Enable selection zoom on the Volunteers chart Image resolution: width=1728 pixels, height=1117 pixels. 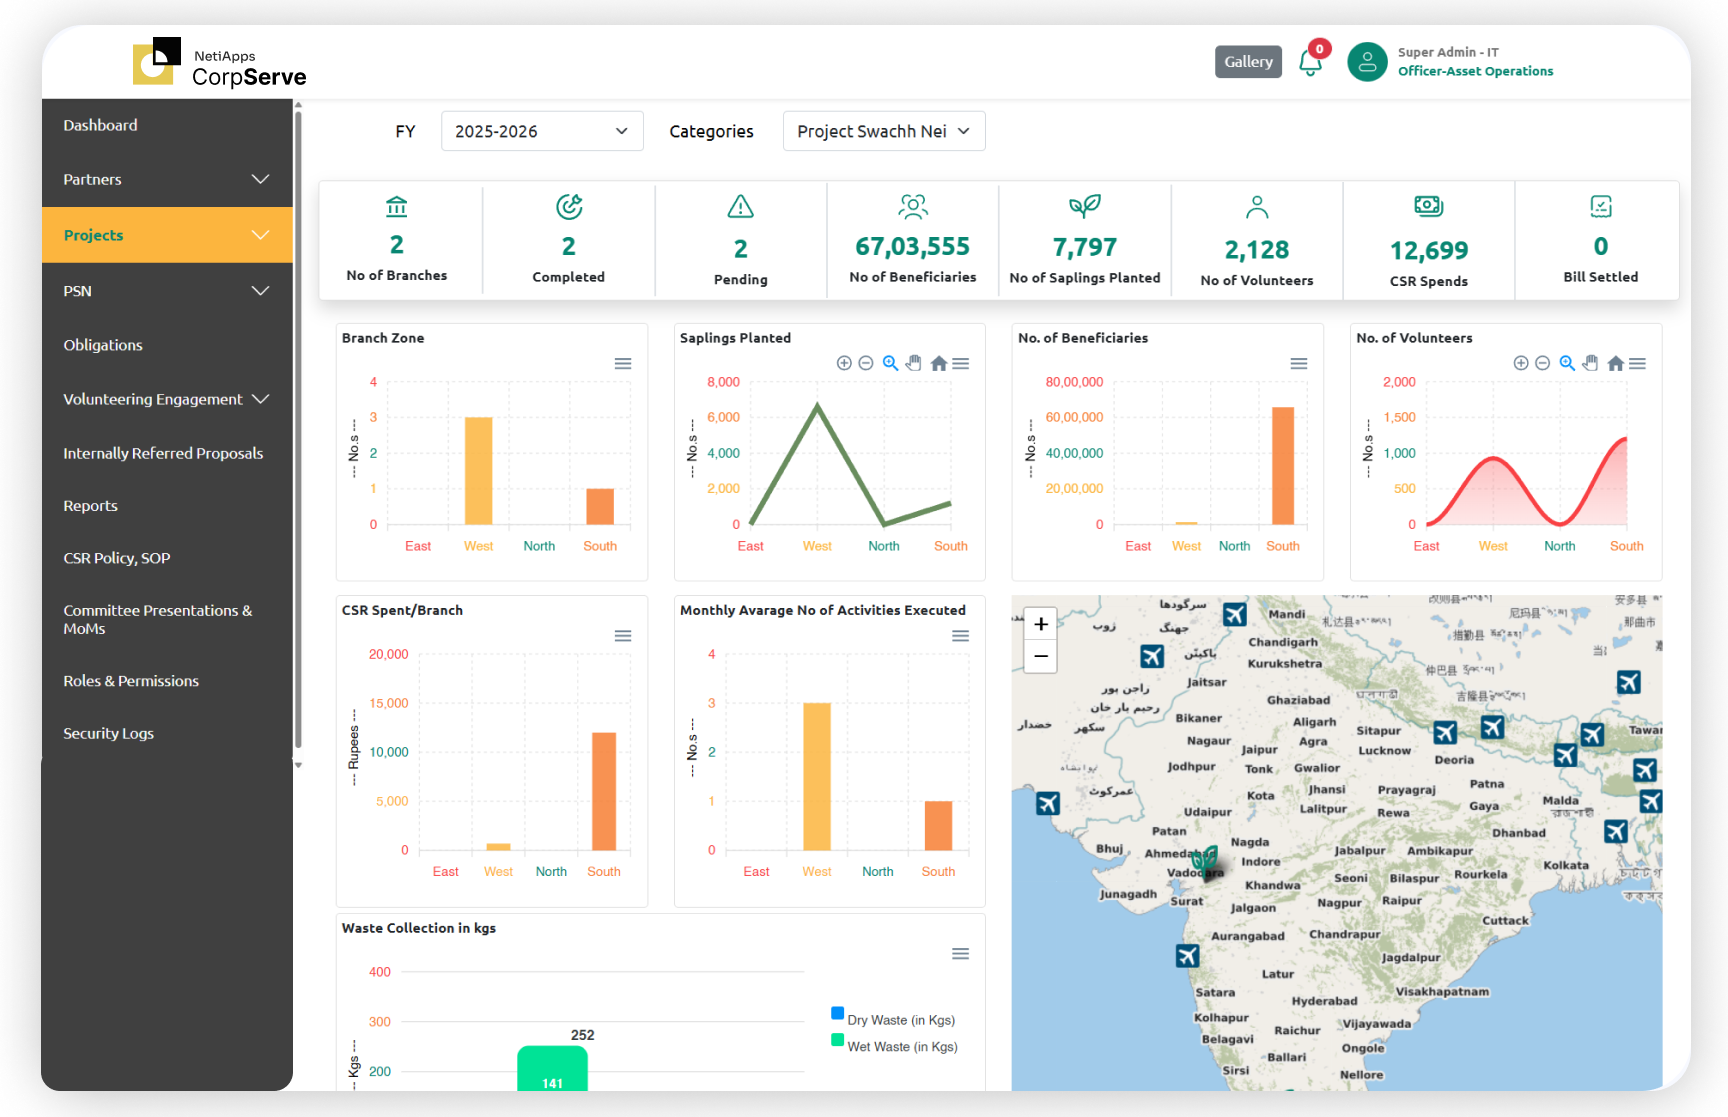click(x=1567, y=363)
